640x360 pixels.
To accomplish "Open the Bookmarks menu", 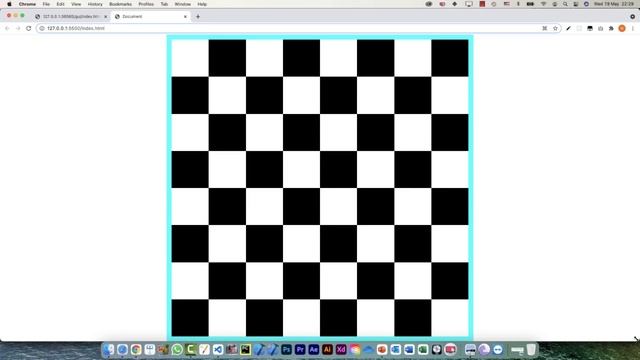I will [x=120, y=4].
